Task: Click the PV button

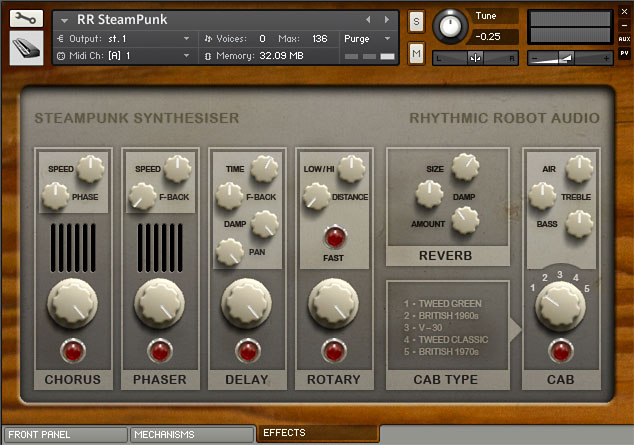Action: pyautogui.click(x=624, y=53)
